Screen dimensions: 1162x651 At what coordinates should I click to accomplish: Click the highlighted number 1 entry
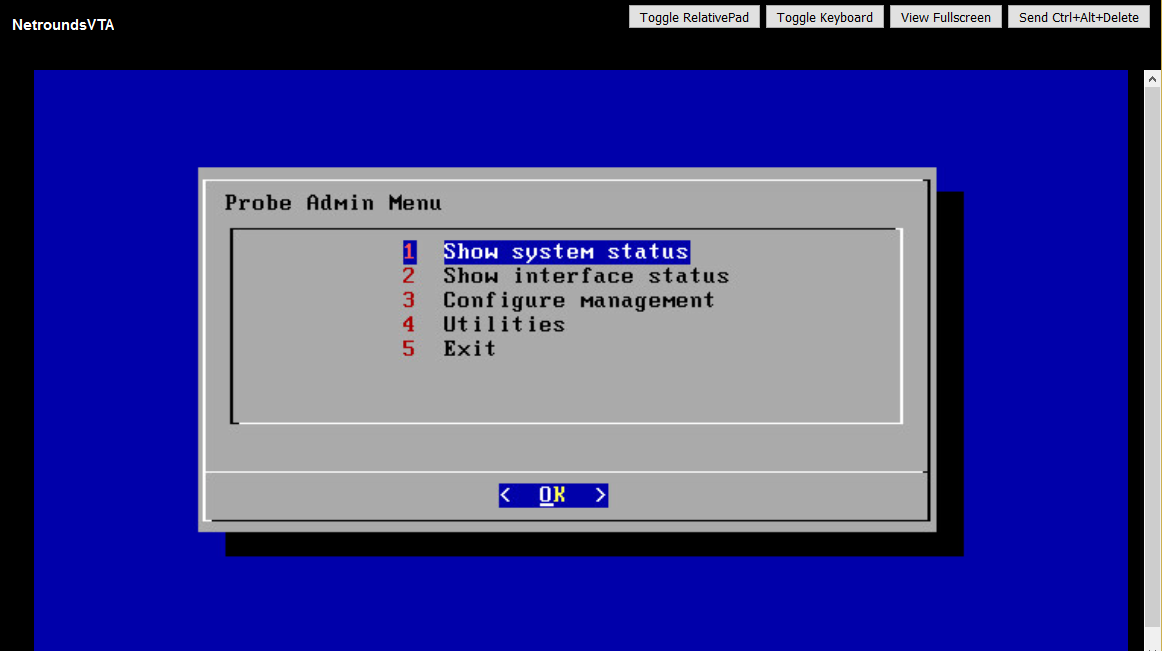(409, 251)
